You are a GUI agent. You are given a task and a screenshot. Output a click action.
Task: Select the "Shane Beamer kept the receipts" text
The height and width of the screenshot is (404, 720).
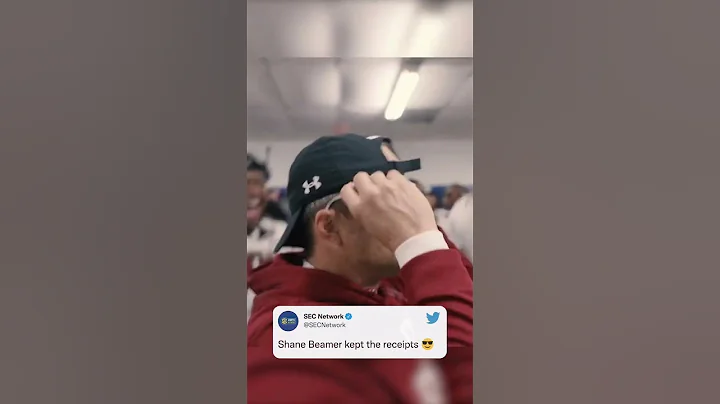(x=348, y=344)
